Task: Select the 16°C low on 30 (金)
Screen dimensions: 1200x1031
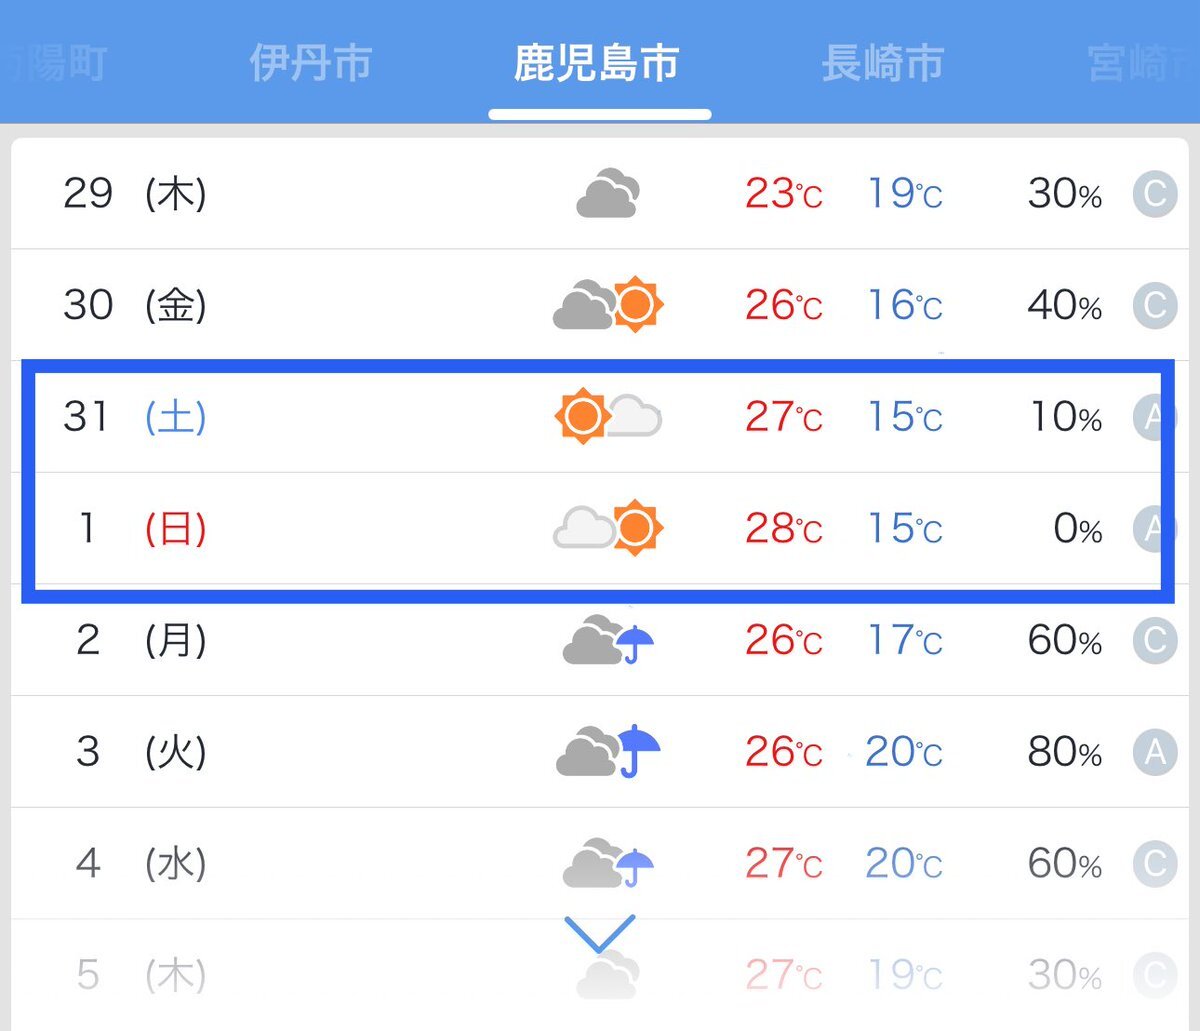Action: click(905, 305)
